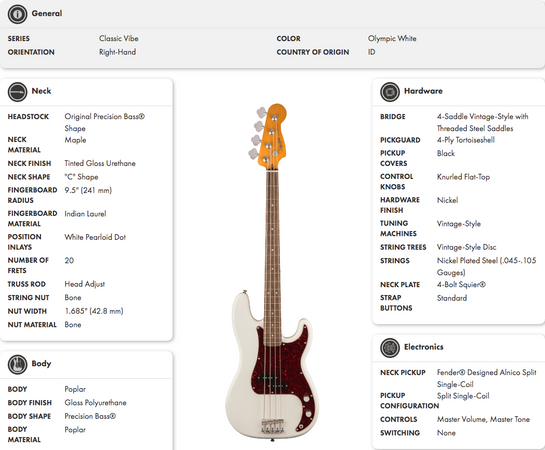The height and width of the screenshot is (450, 545).
Task: Click the BODY MATERIAL value 'Poplar'
Action: click(x=75, y=430)
